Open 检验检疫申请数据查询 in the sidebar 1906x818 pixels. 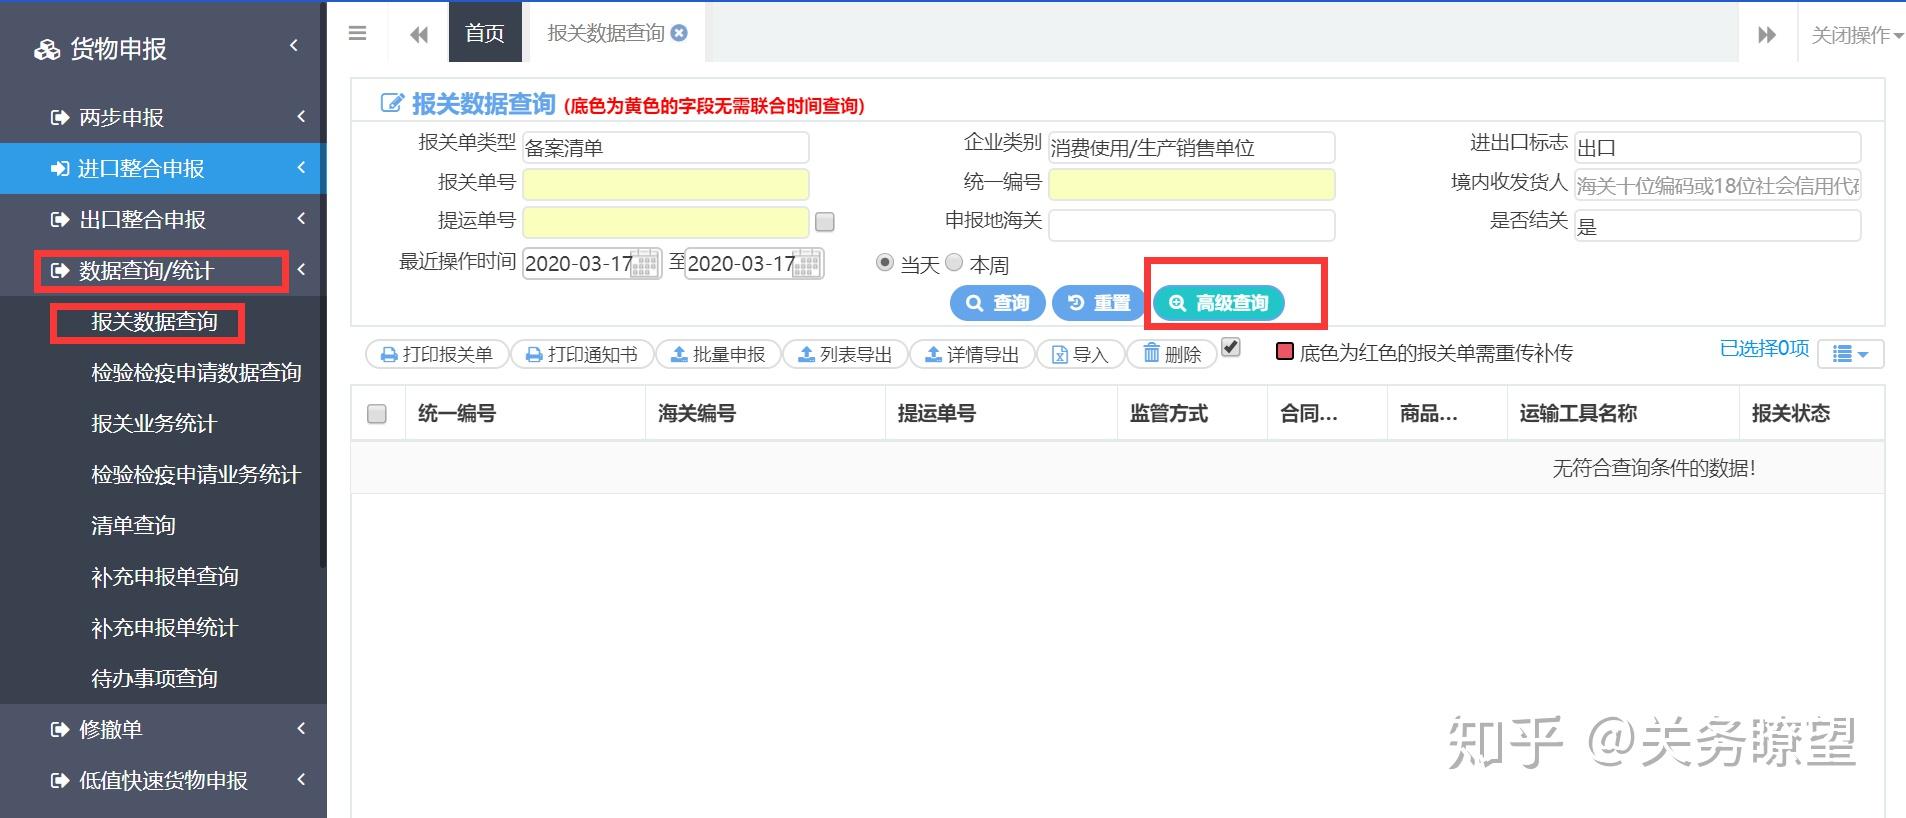[x=196, y=372]
